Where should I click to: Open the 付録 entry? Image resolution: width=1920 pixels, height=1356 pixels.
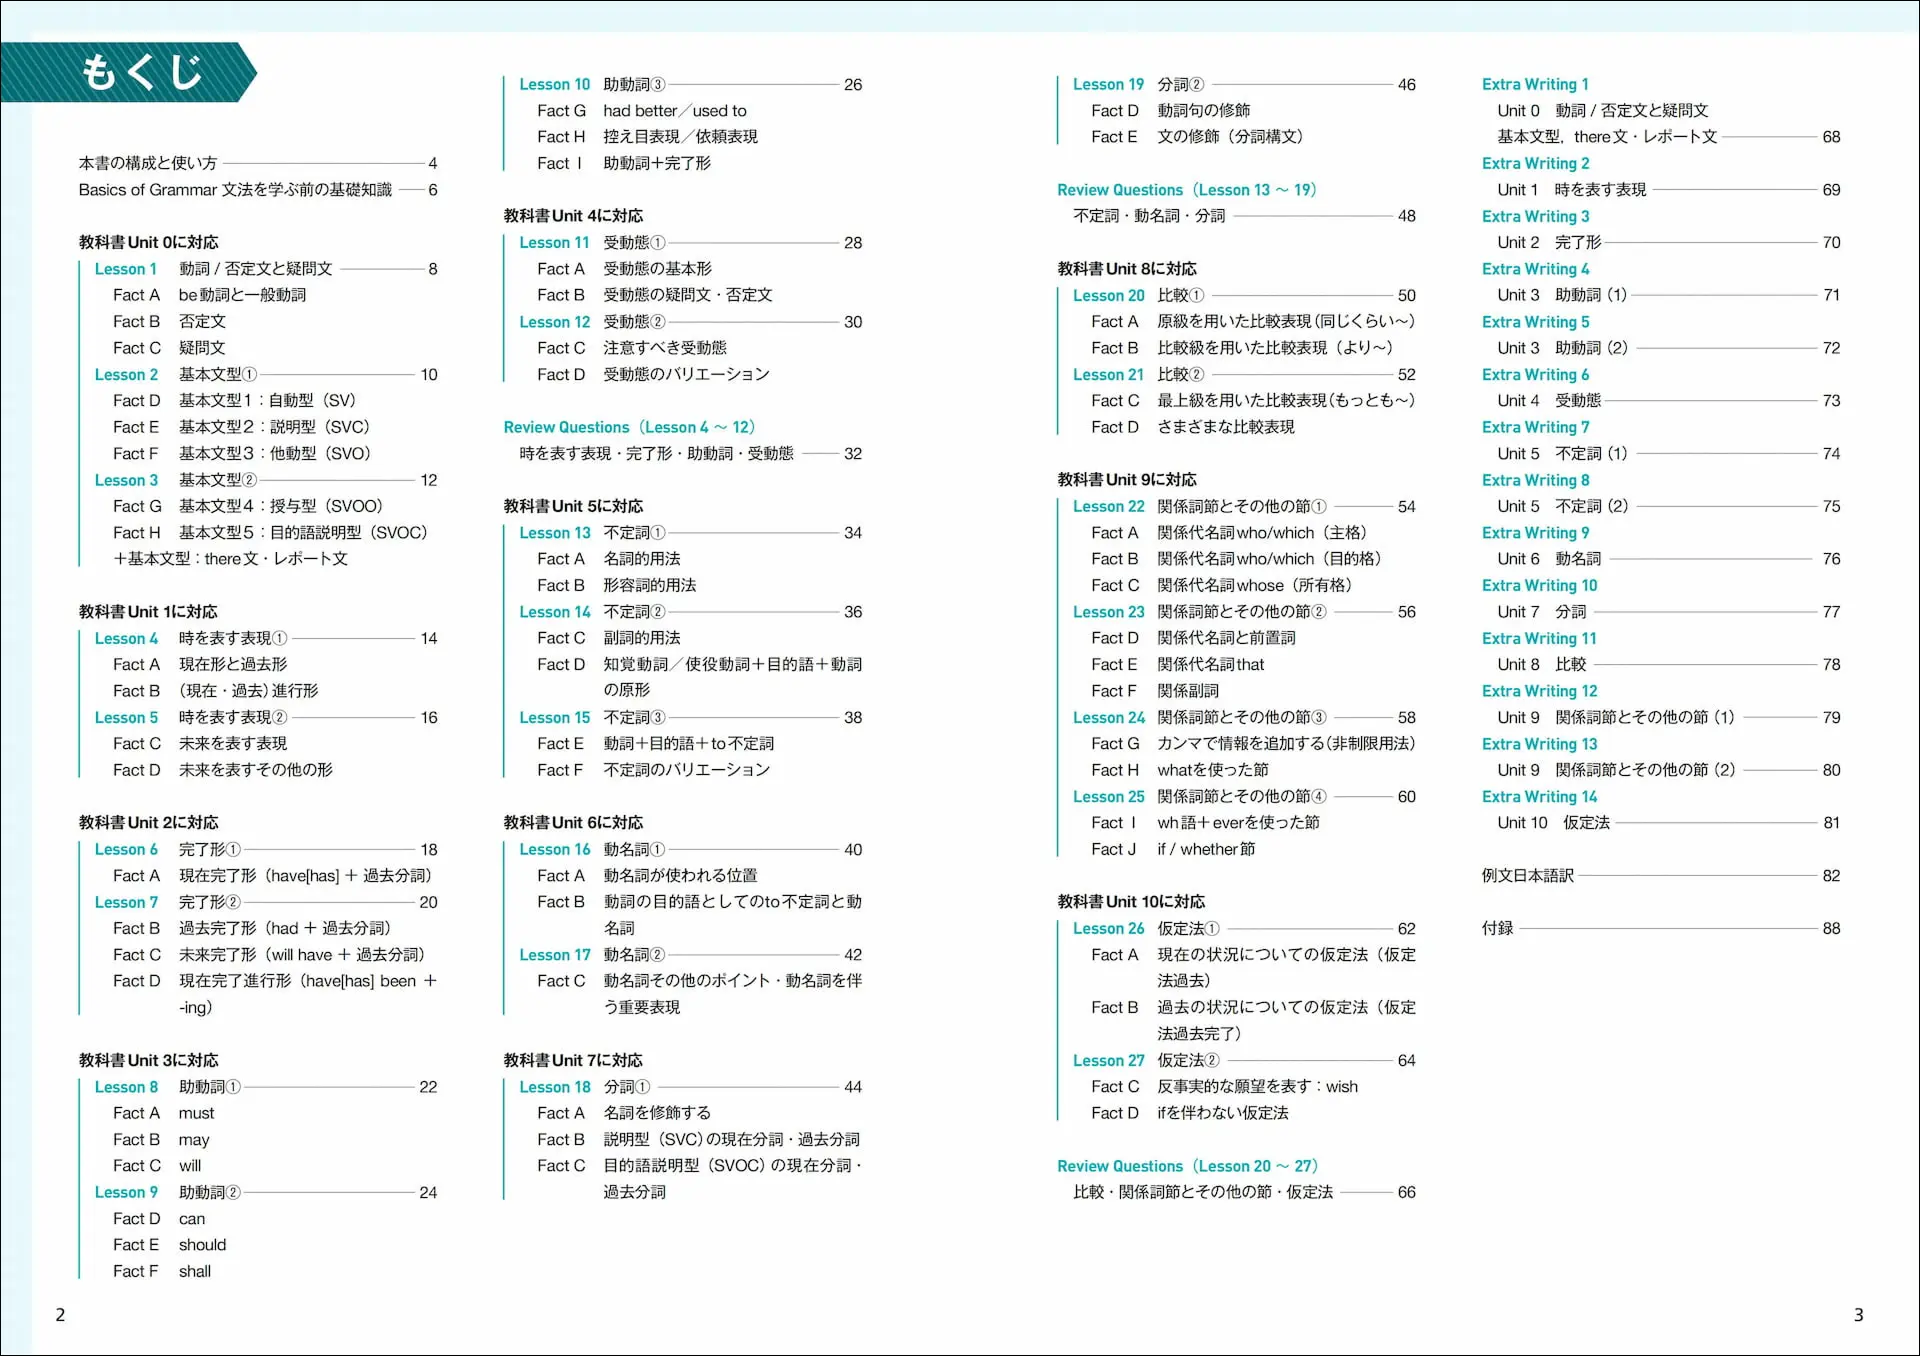(x=1497, y=929)
